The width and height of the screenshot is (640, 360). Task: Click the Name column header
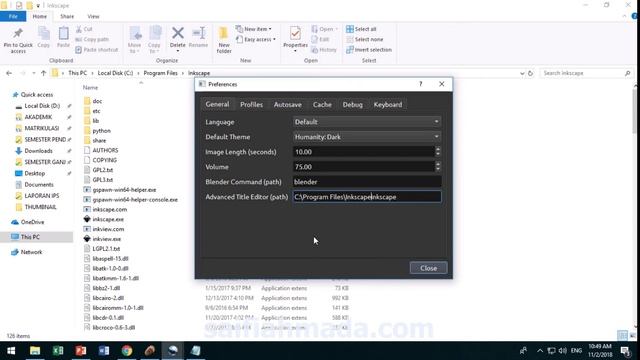point(90,87)
